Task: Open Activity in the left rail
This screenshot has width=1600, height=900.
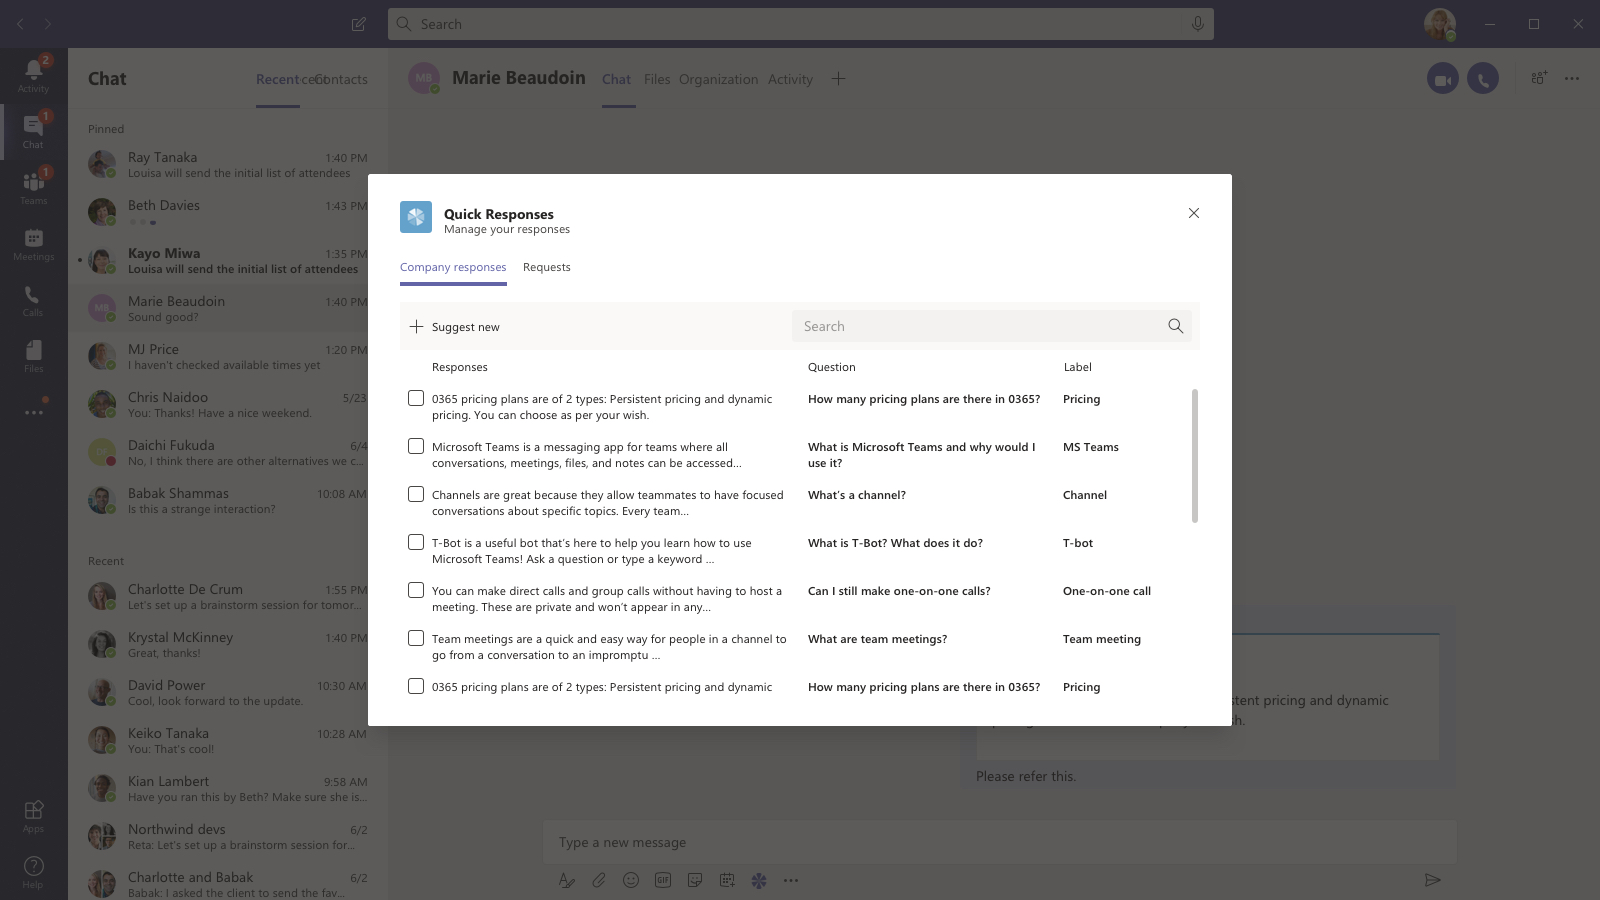Action: (33, 76)
